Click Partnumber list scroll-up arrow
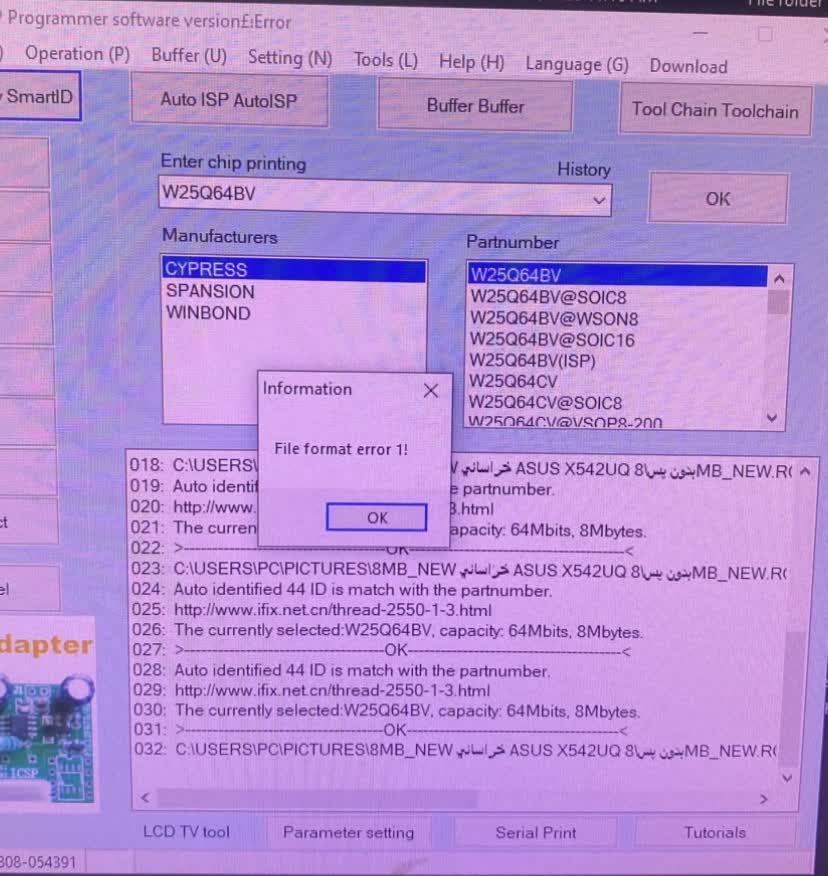828x876 pixels. click(779, 278)
